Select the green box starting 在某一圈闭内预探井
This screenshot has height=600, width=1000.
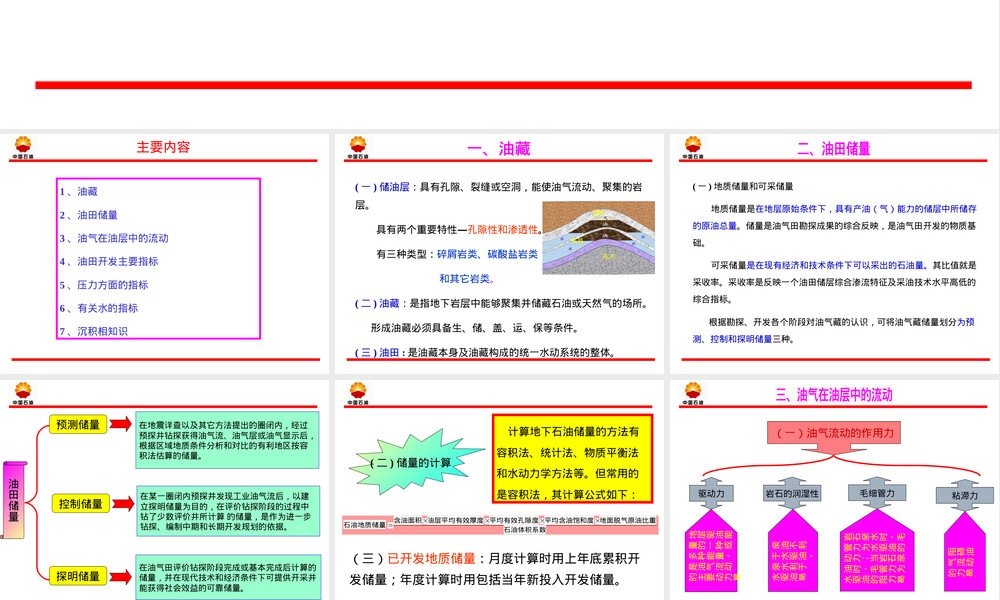[227, 511]
